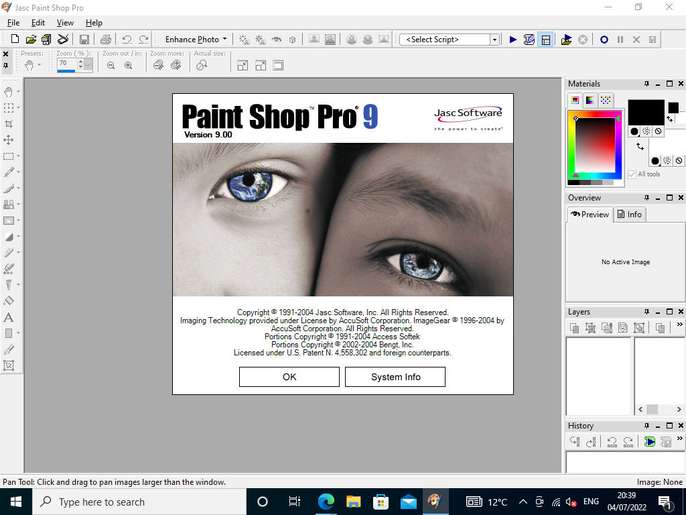Expand History palette toolbar overflow chevron
686x515 pixels.
click(x=679, y=438)
